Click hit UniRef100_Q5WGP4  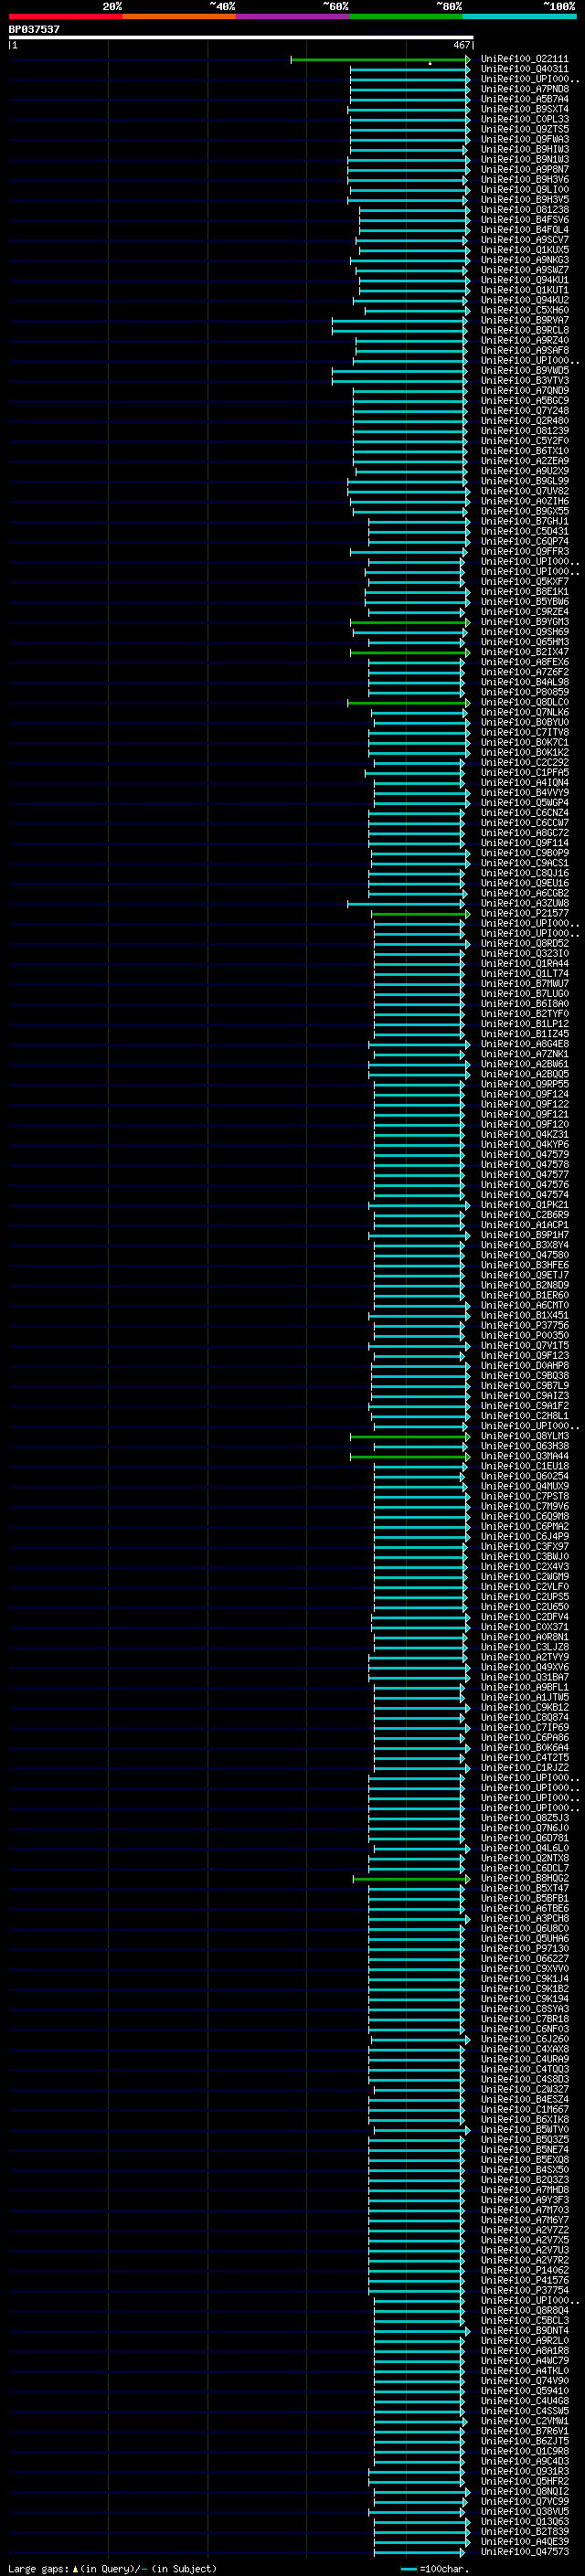tap(525, 803)
